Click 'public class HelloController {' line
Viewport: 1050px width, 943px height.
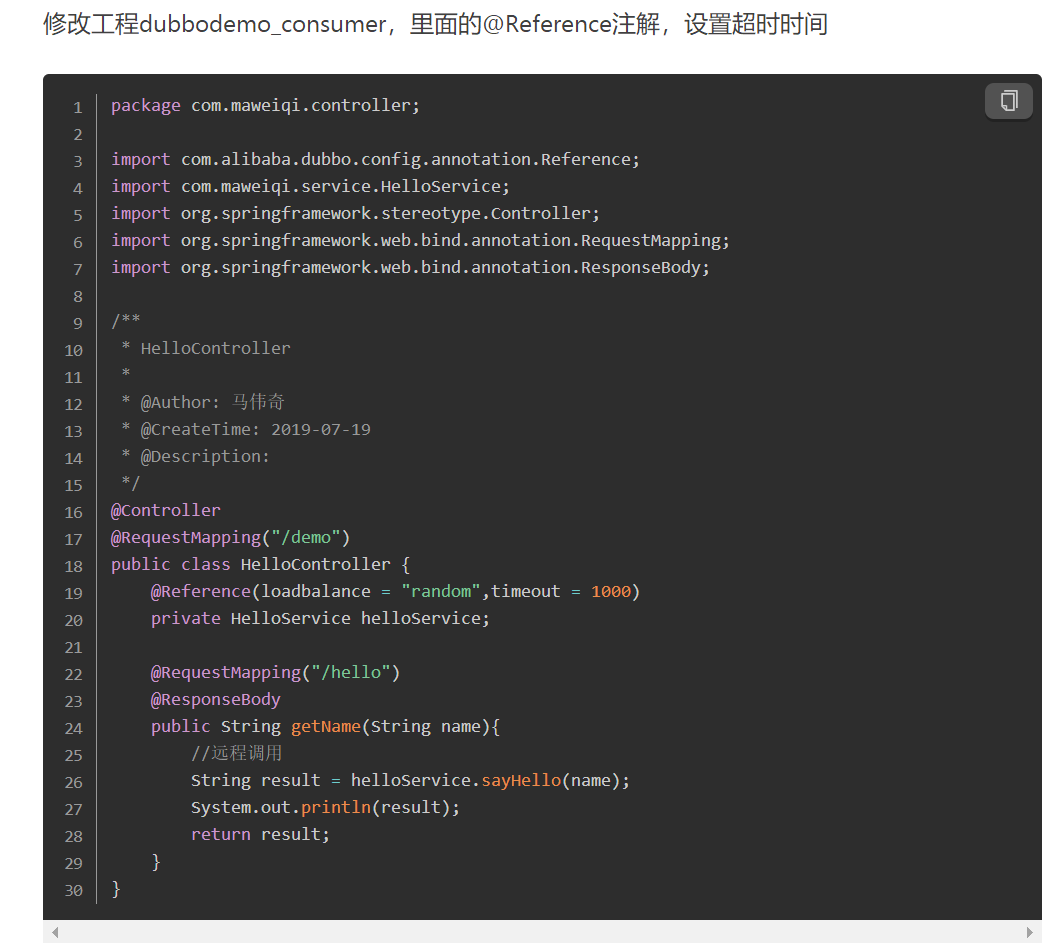[260, 565]
